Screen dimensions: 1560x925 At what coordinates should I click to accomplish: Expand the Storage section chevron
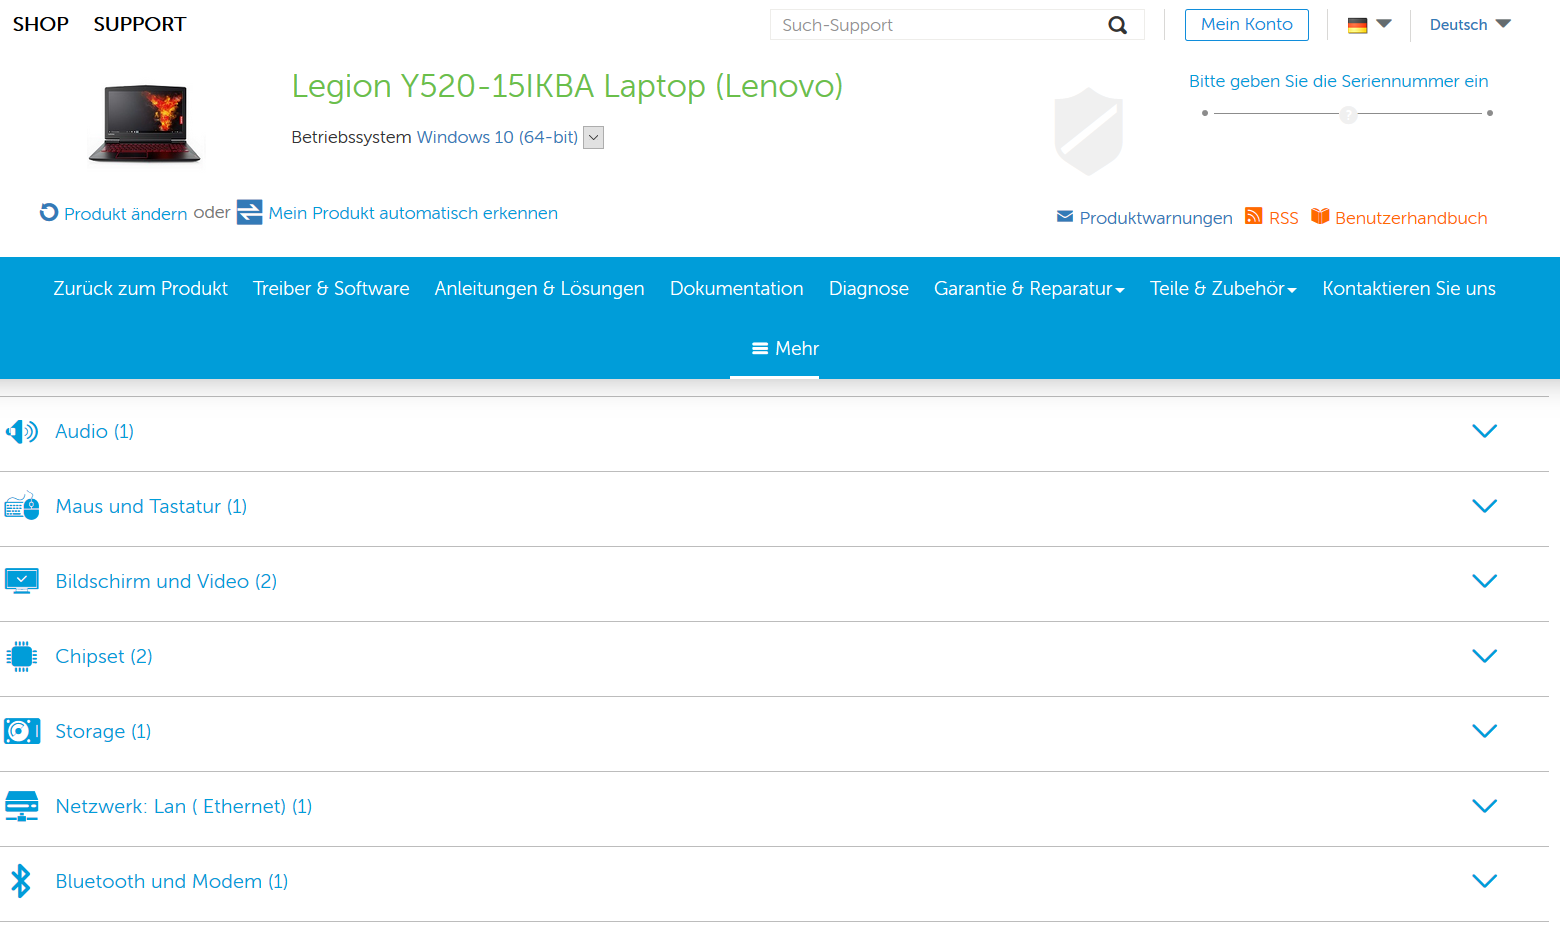(x=1484, y=731)
